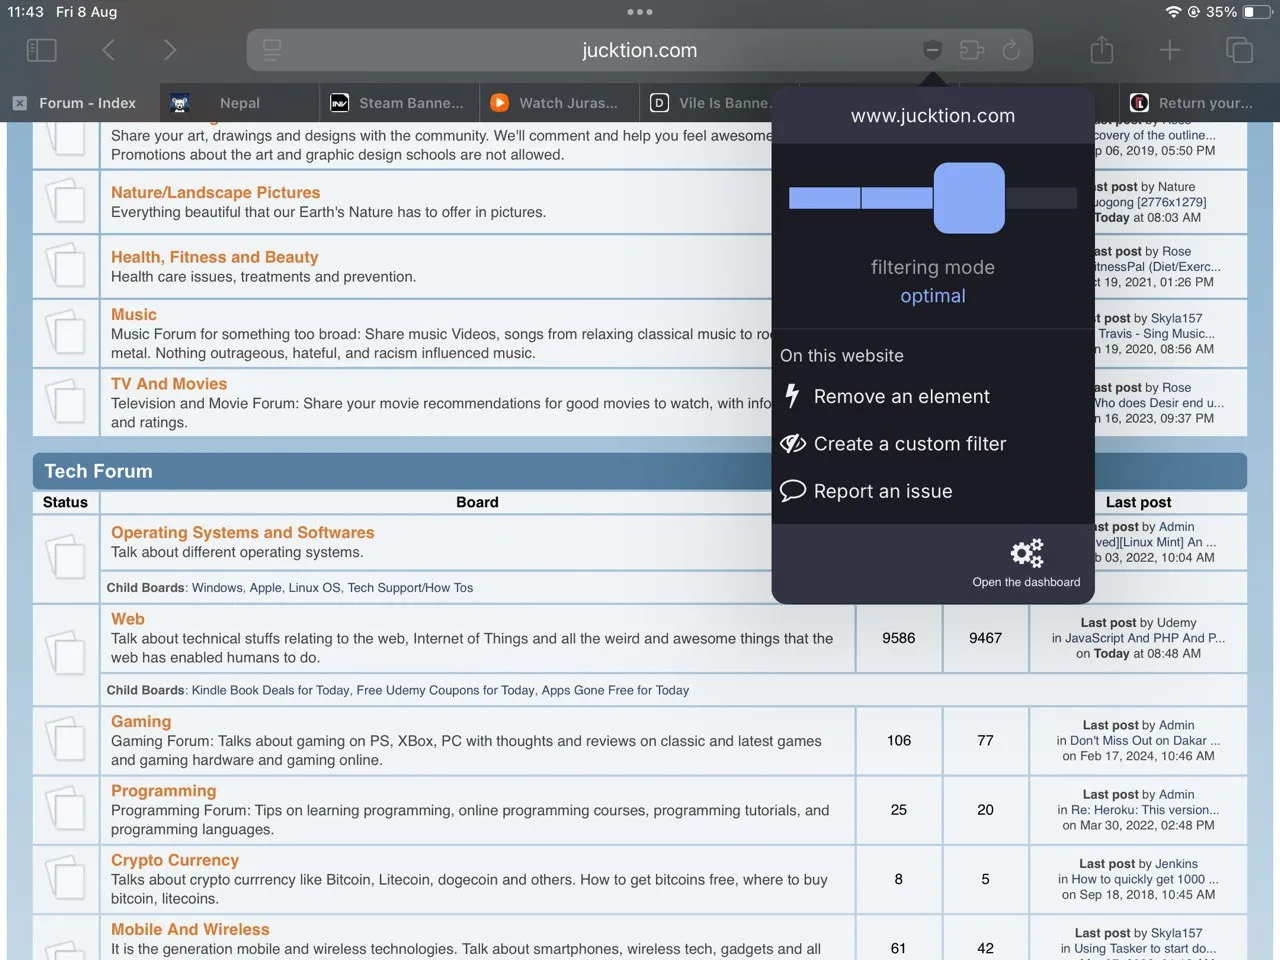Open the Linux OS child board
Image resolution: width=1280 pixels, height=960 pixels.
pos(314,588)
